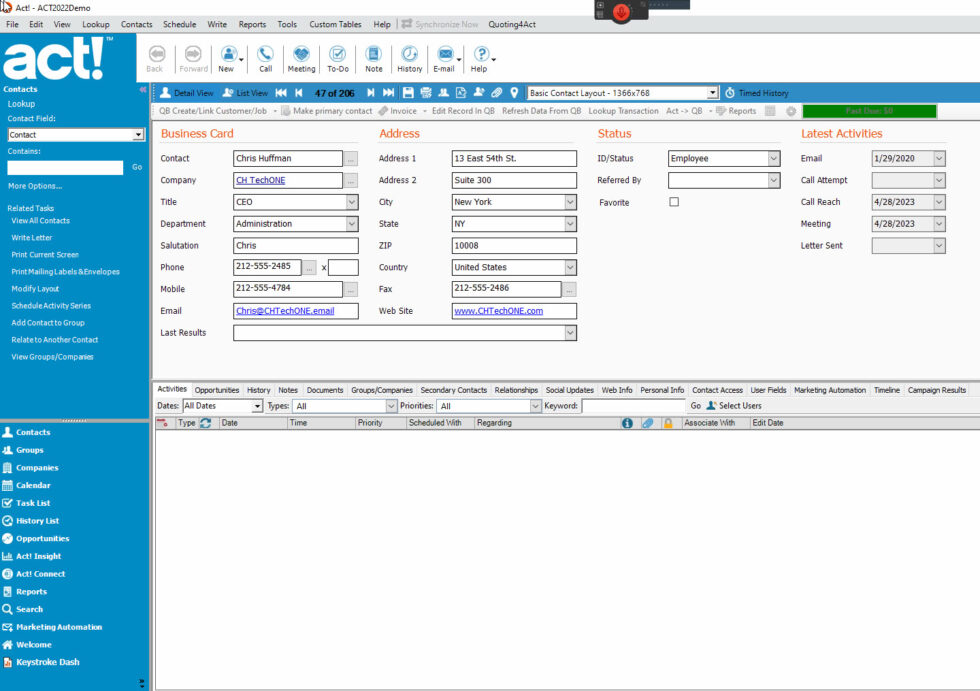The height and width of the screenshot is (691, 980).
Task: Create a Meeting with the Meeting icon
Action: tap(301, 58)
